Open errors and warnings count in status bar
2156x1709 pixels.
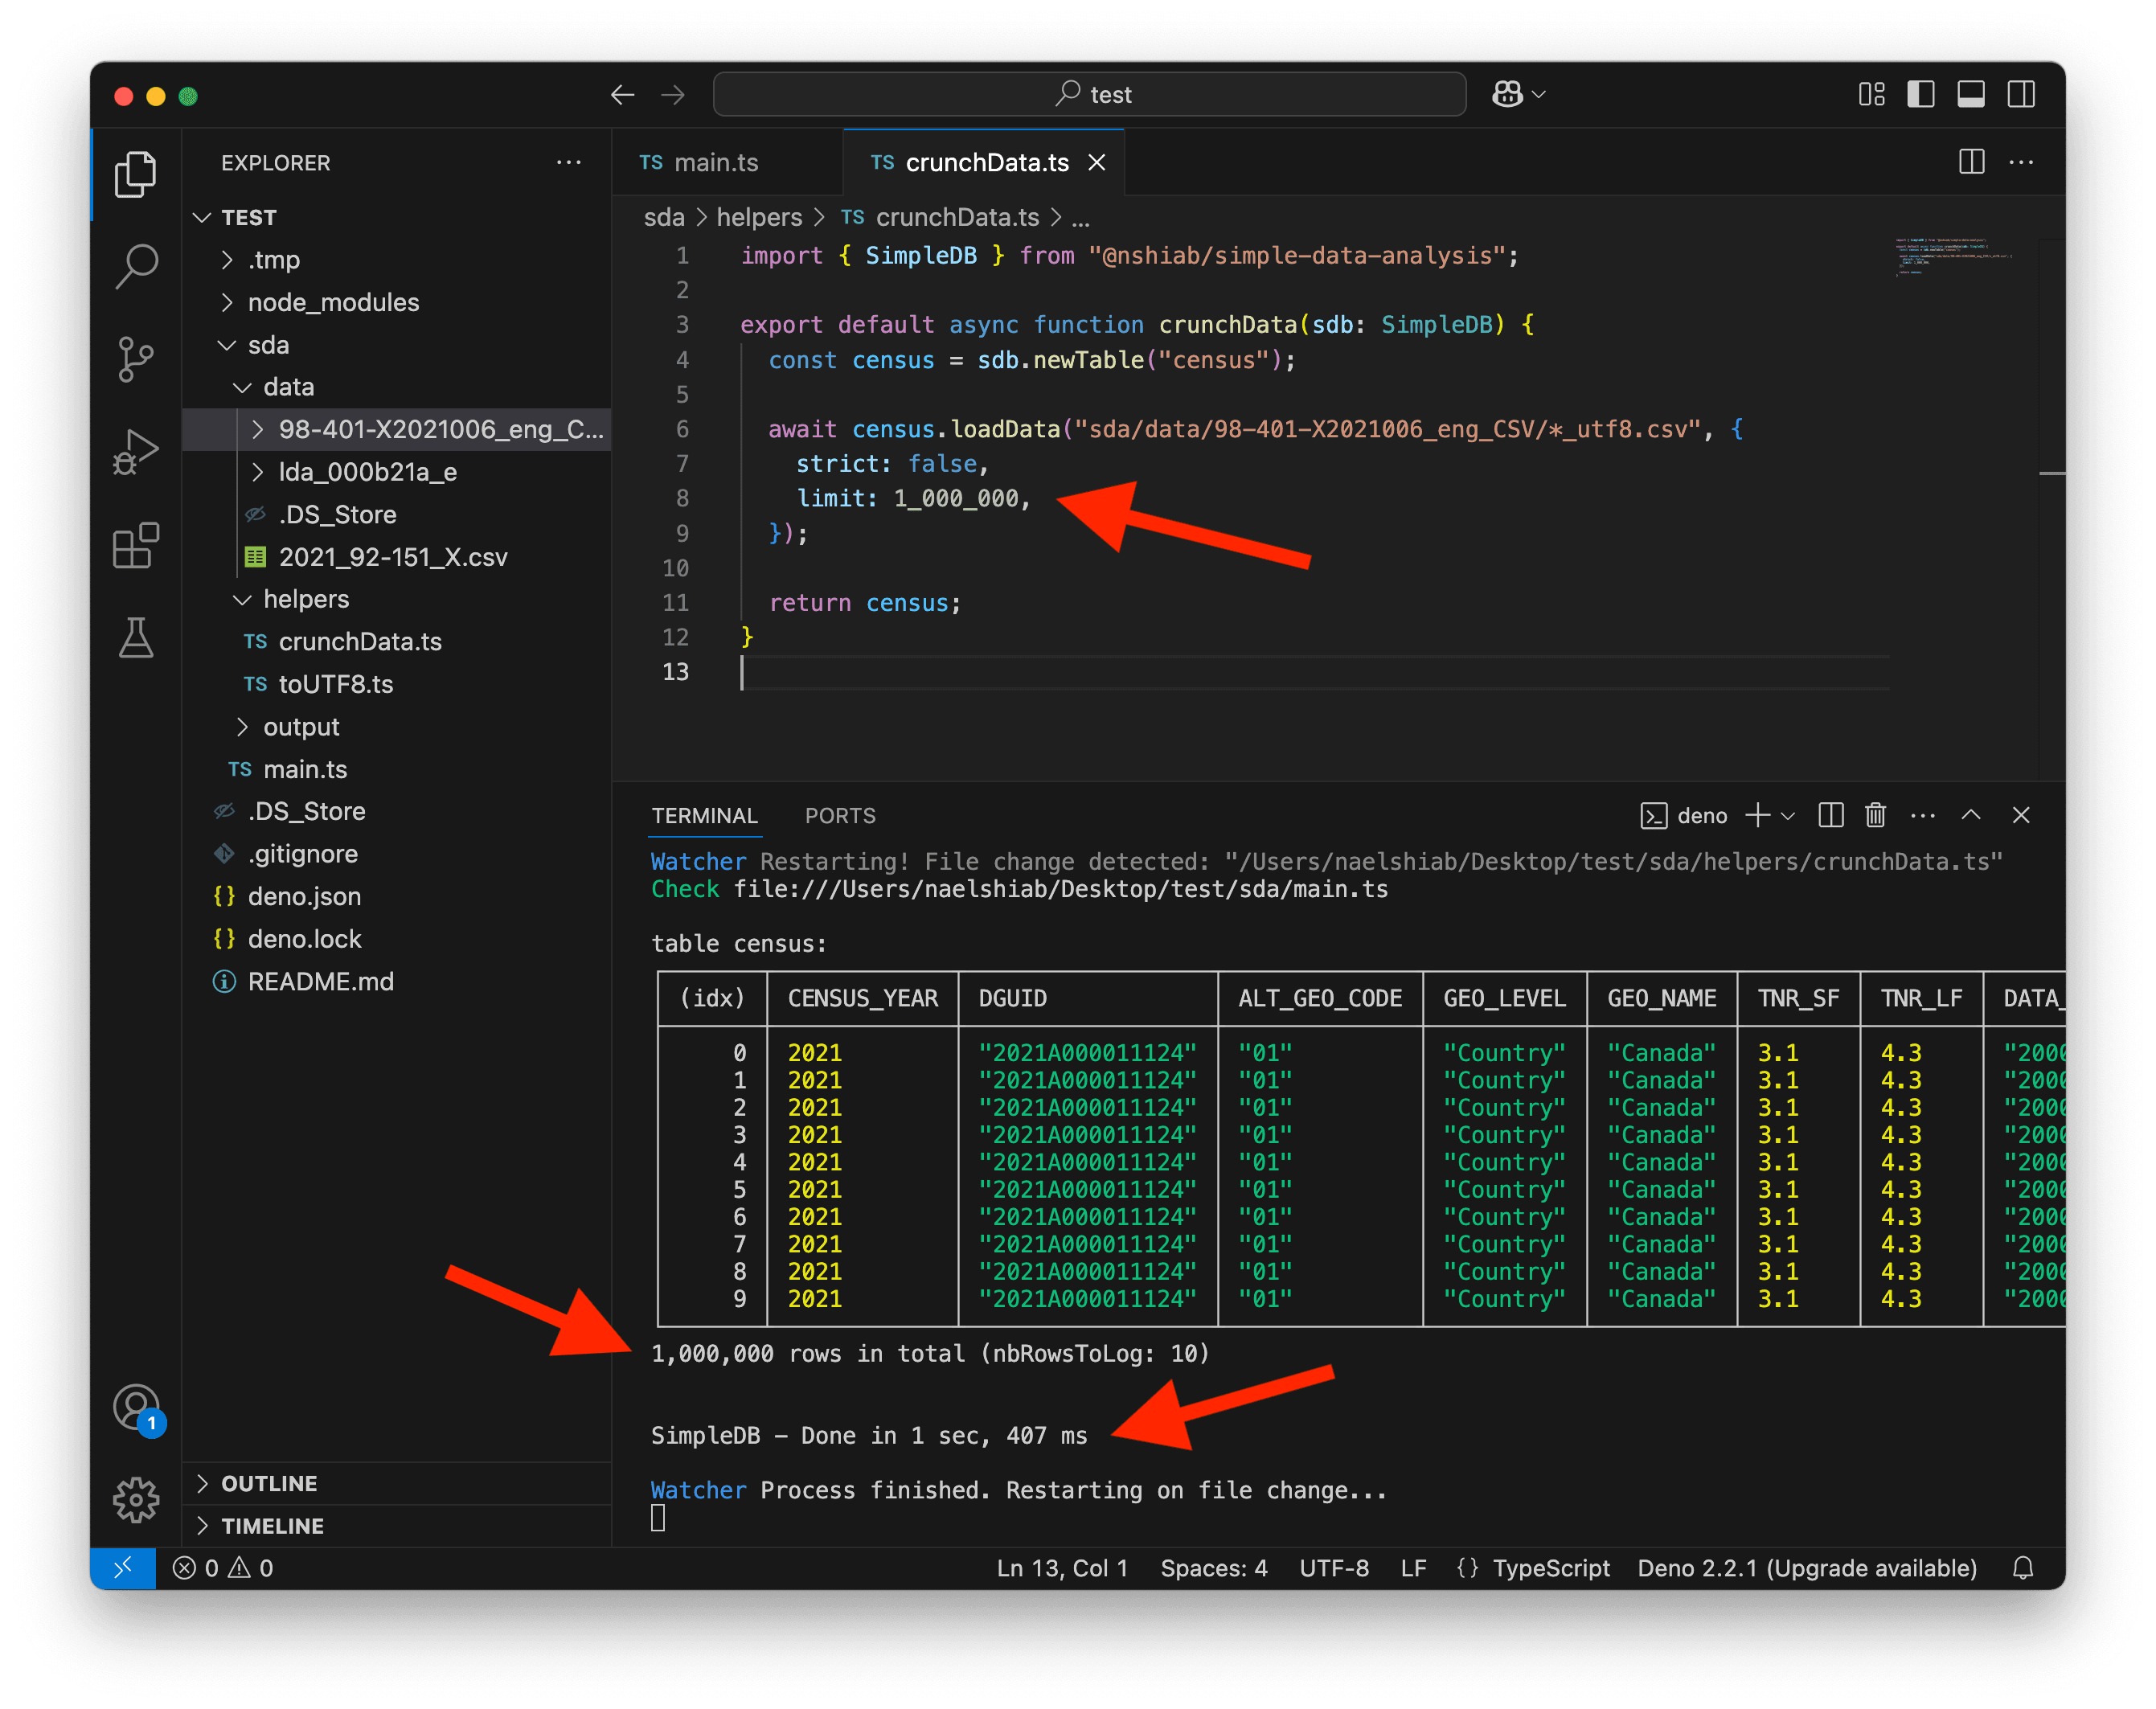point(222,1567)
